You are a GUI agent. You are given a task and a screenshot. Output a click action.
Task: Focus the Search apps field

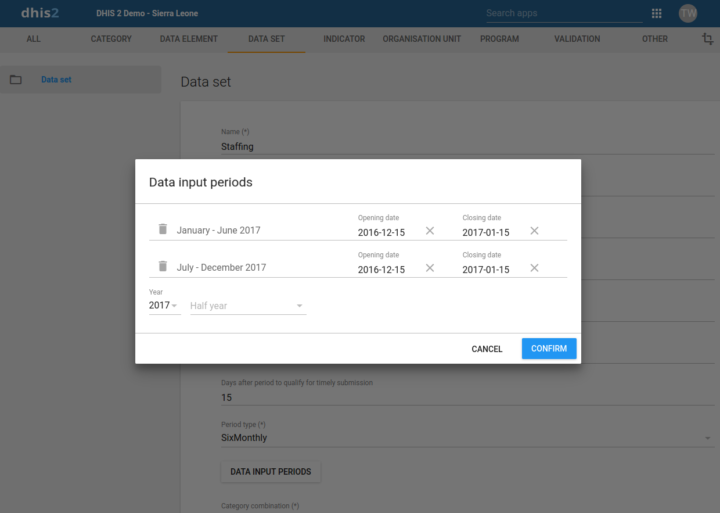[564, 13]
